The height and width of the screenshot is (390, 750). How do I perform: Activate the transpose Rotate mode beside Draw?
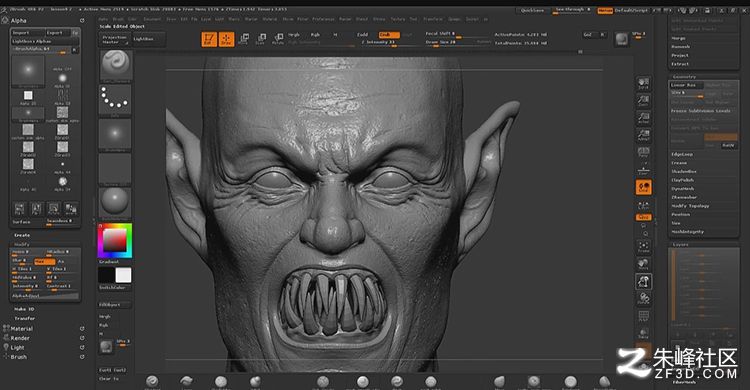tap(278, 38)
